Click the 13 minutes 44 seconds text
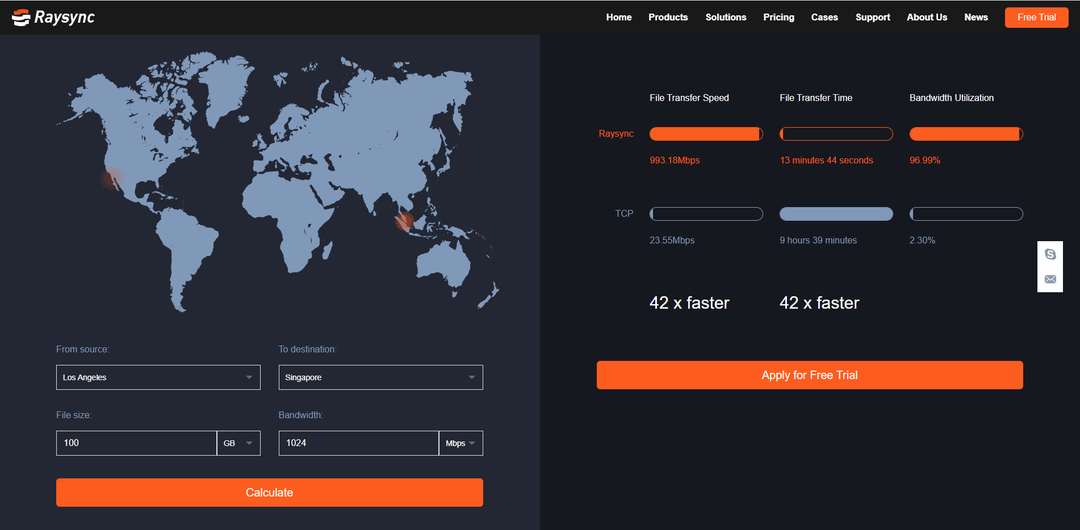Screen dimensions: 1080x530 pyautogui.click(x=826, y=161)
